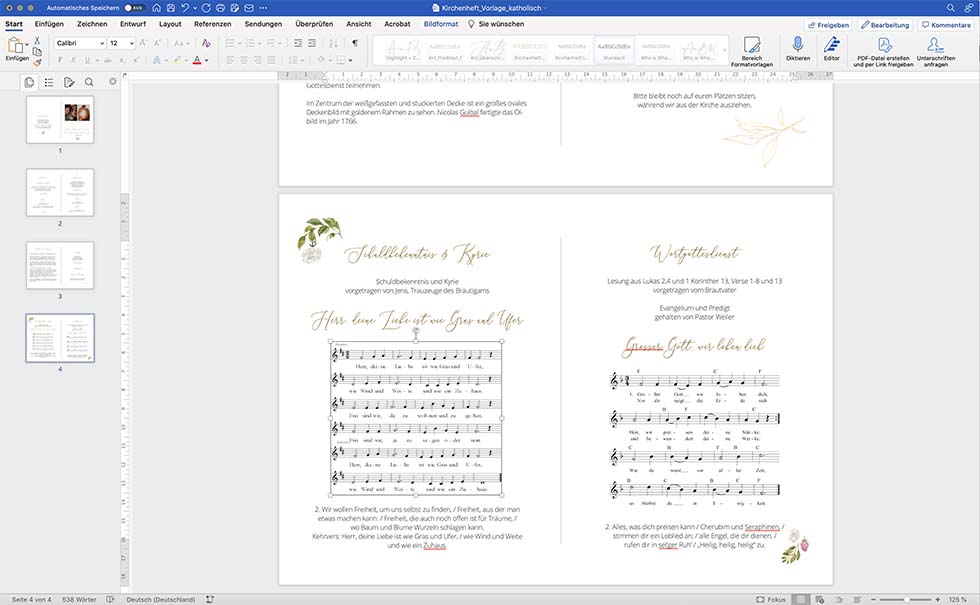
Task: Open the search tab in navigation pane
Action: tap(89, 82)
